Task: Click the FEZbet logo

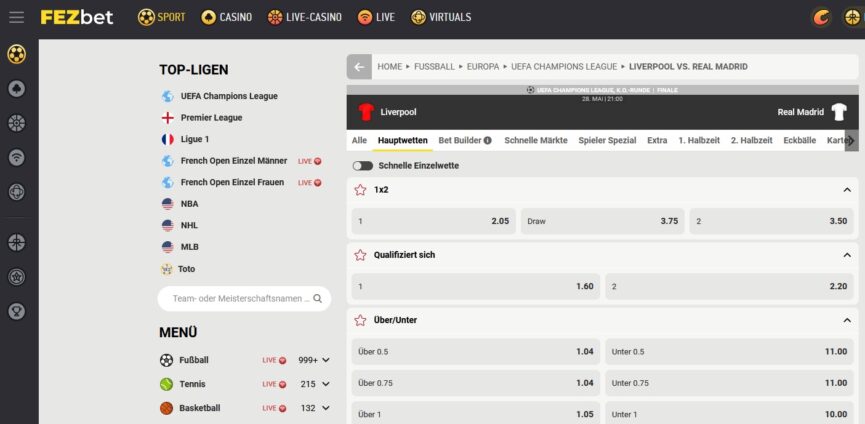Action: click(x=77, y=18)
